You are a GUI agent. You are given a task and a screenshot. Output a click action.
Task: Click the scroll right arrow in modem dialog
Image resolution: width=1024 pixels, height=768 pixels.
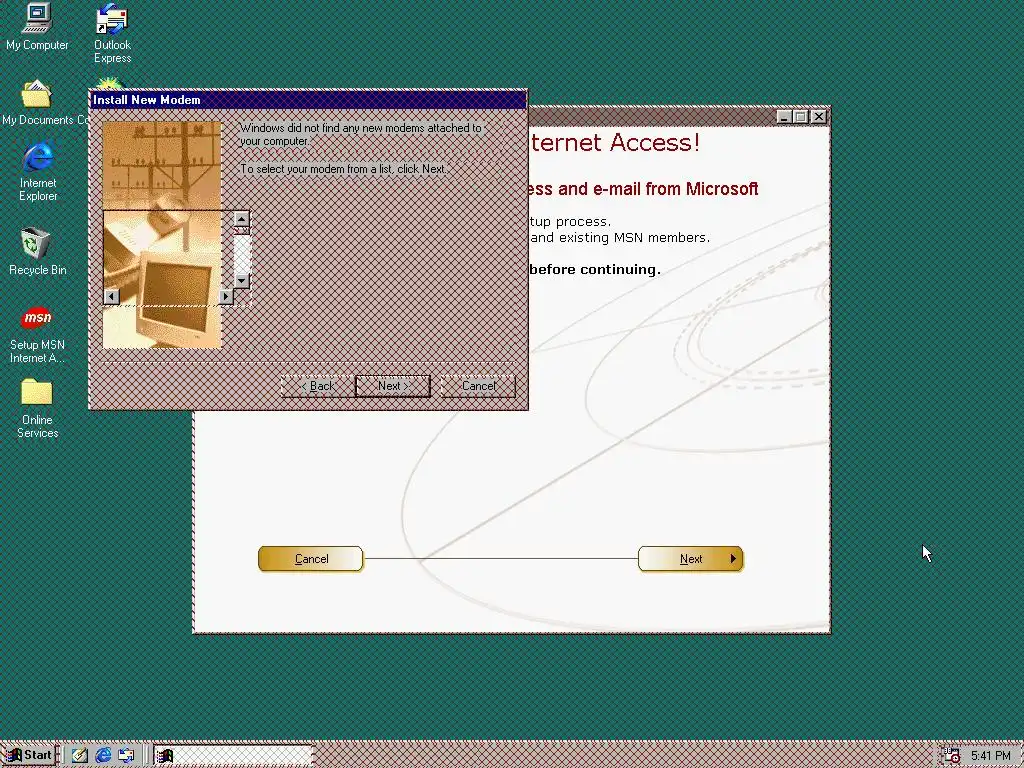226,296
